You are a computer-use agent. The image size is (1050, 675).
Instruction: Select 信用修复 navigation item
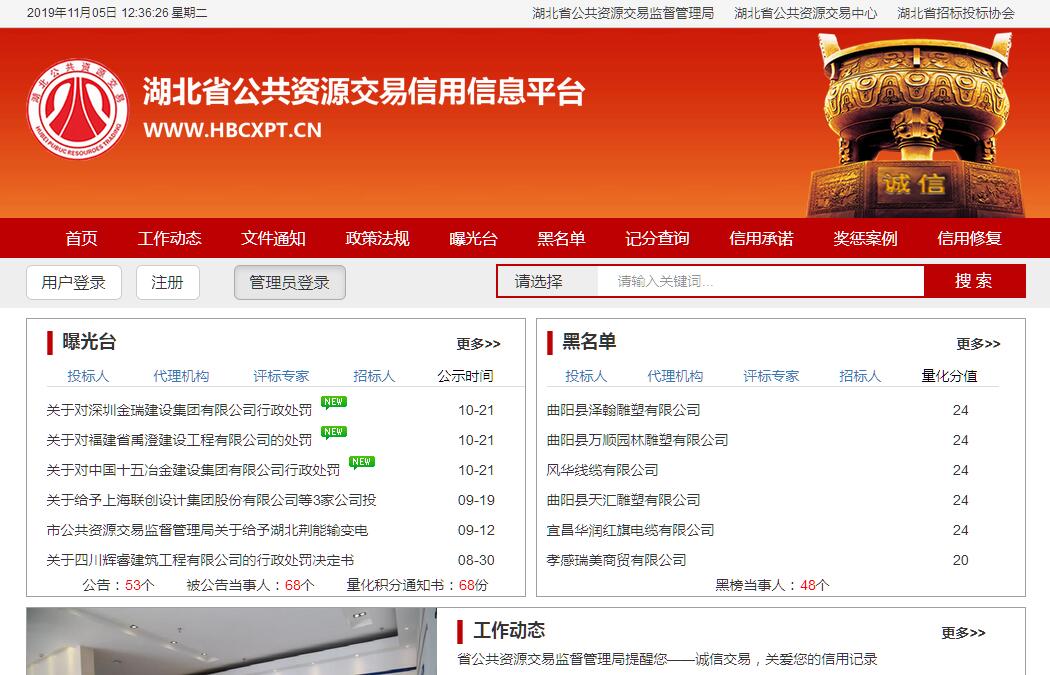969,238
